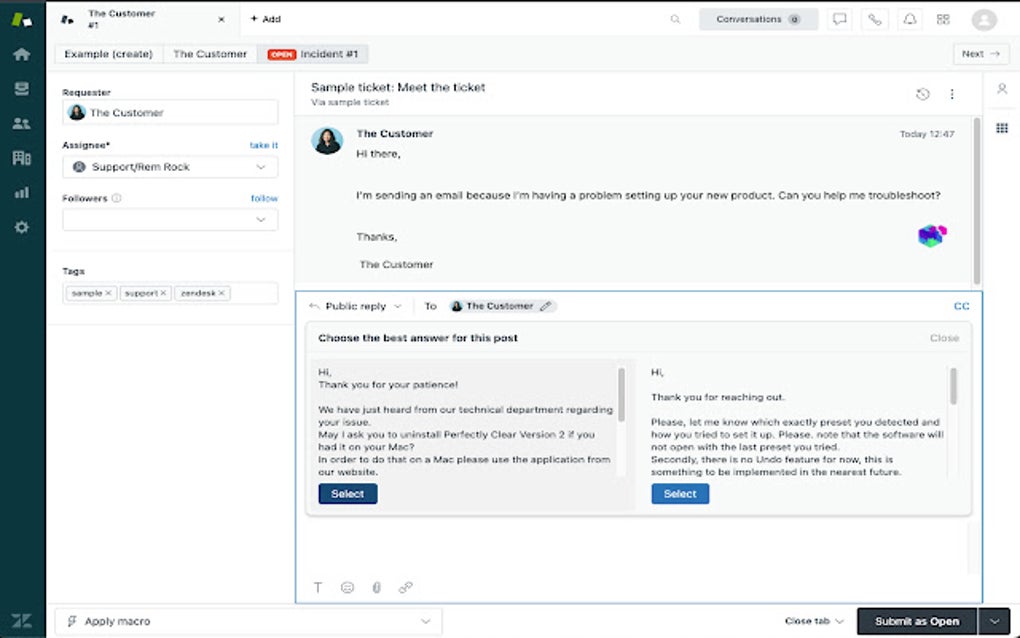1020x638 pixels.
Task: Edit the recipient with the pencil icon
Action: [546, 306]
